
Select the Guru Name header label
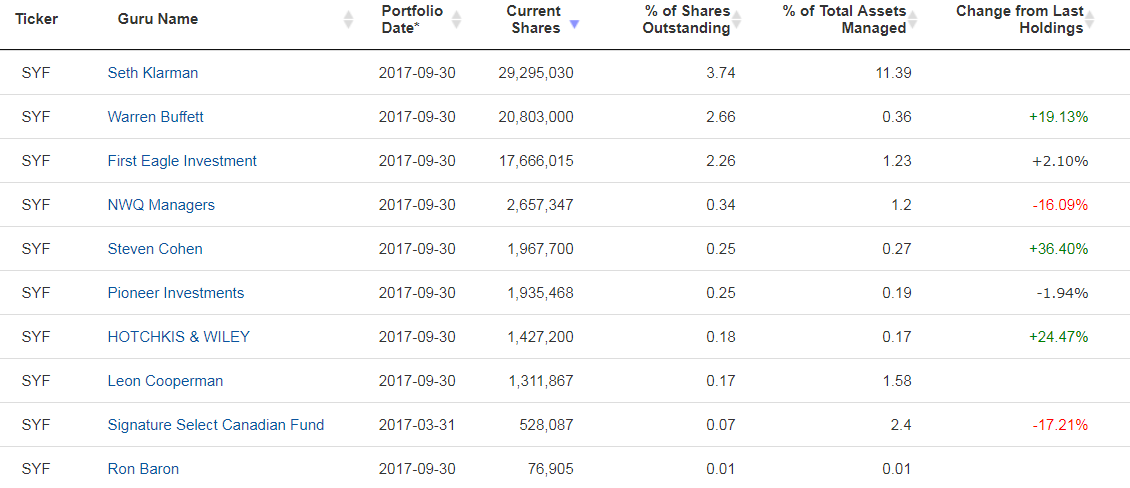pos(158,19)
